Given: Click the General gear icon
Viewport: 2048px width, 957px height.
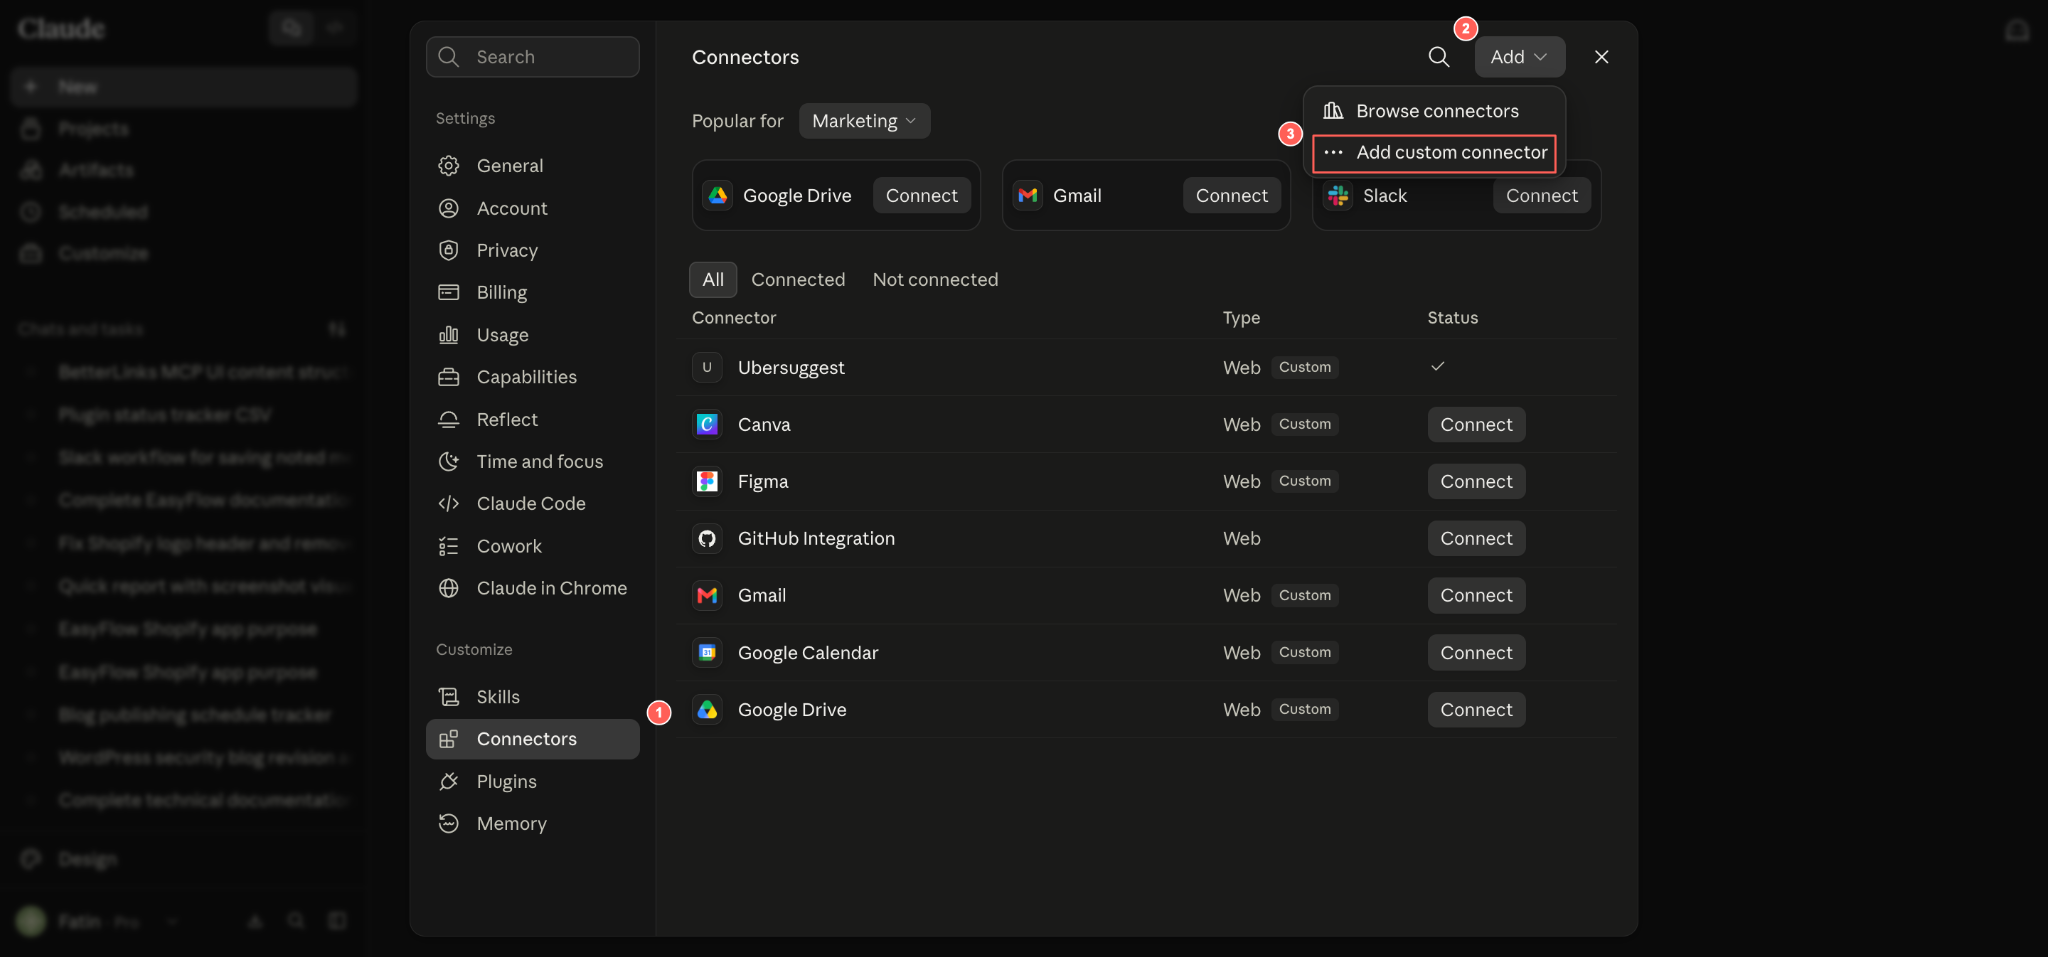Looking at the screenshot, I should [x=449, y=166].
